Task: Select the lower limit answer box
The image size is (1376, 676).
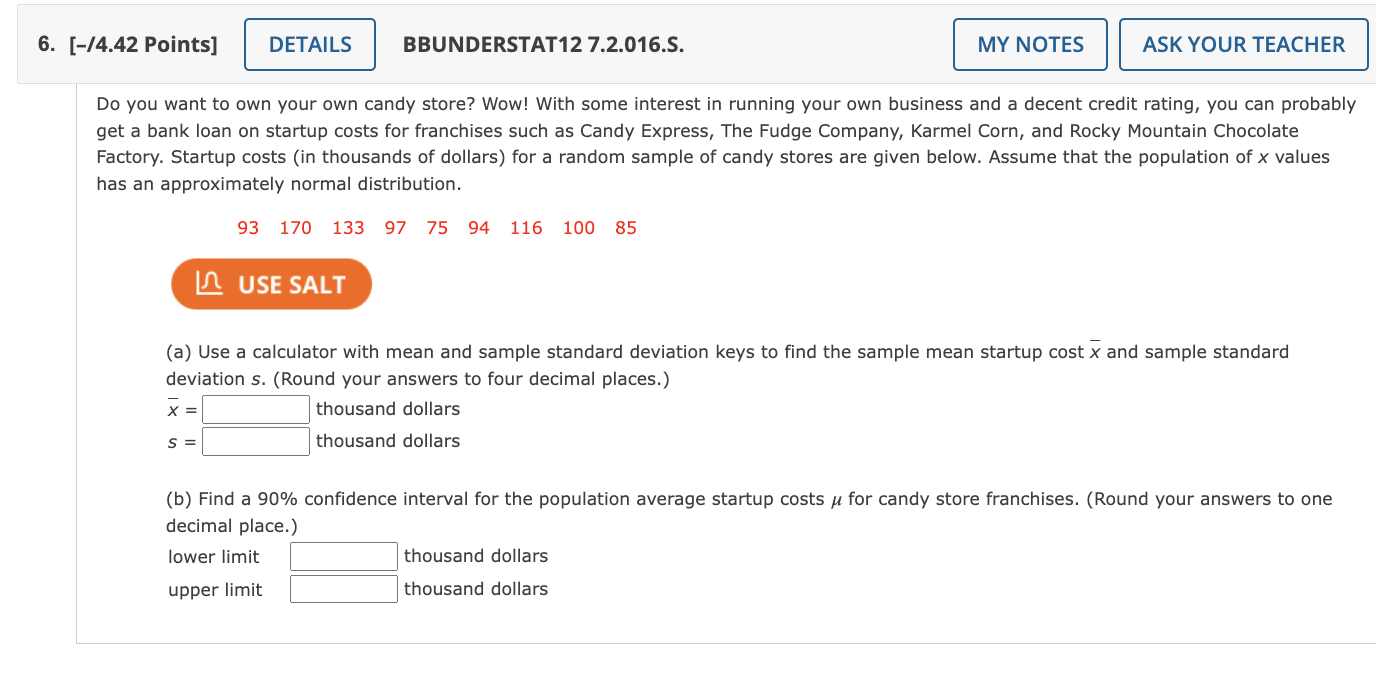Action: click(343, 556)
